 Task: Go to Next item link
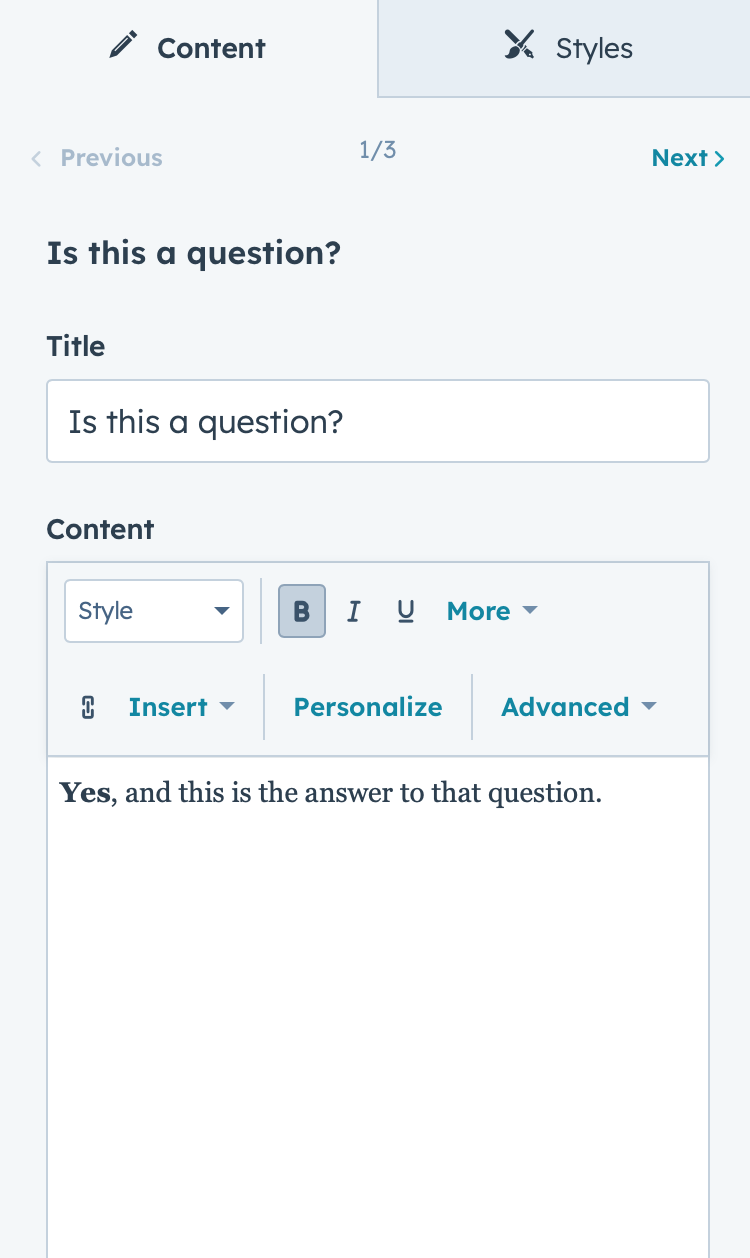point(688,158)
